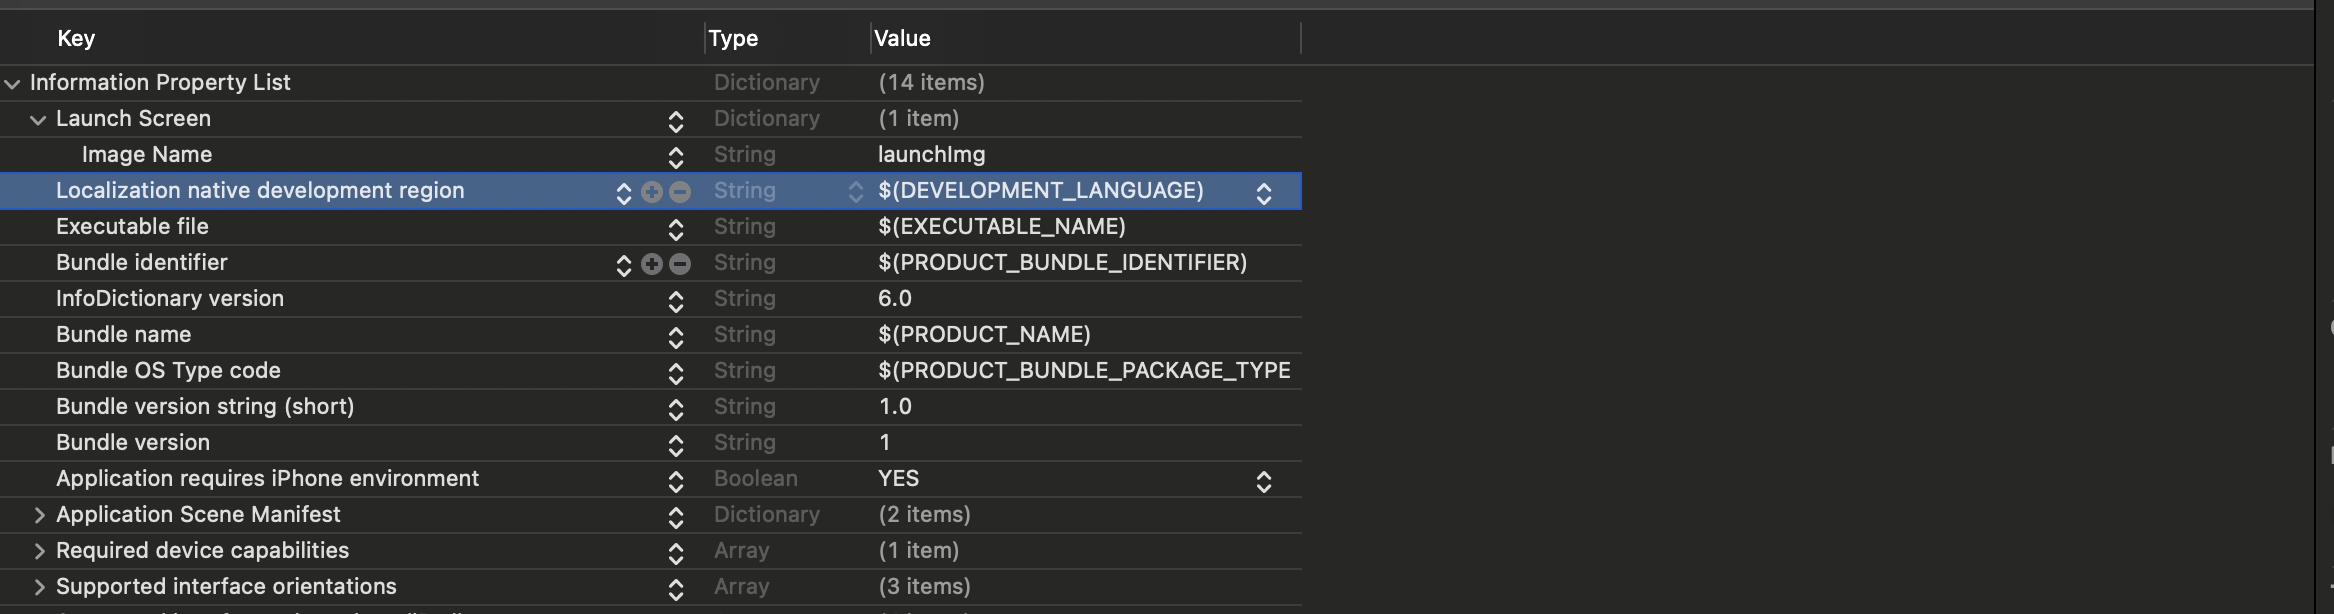Open YES Boolean value dropdown
This screenshot has height=614, width=2334.
[1264, 481]
